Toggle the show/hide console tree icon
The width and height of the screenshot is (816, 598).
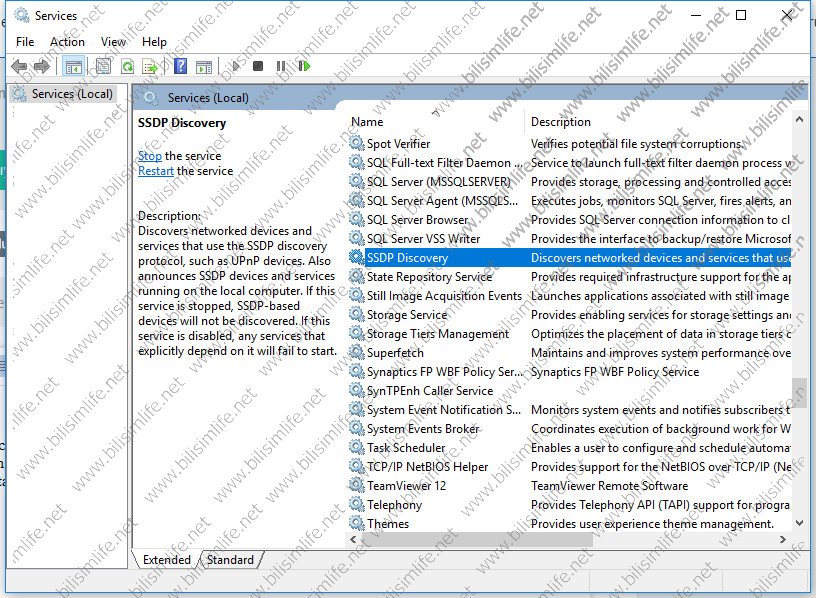[73, 67]
